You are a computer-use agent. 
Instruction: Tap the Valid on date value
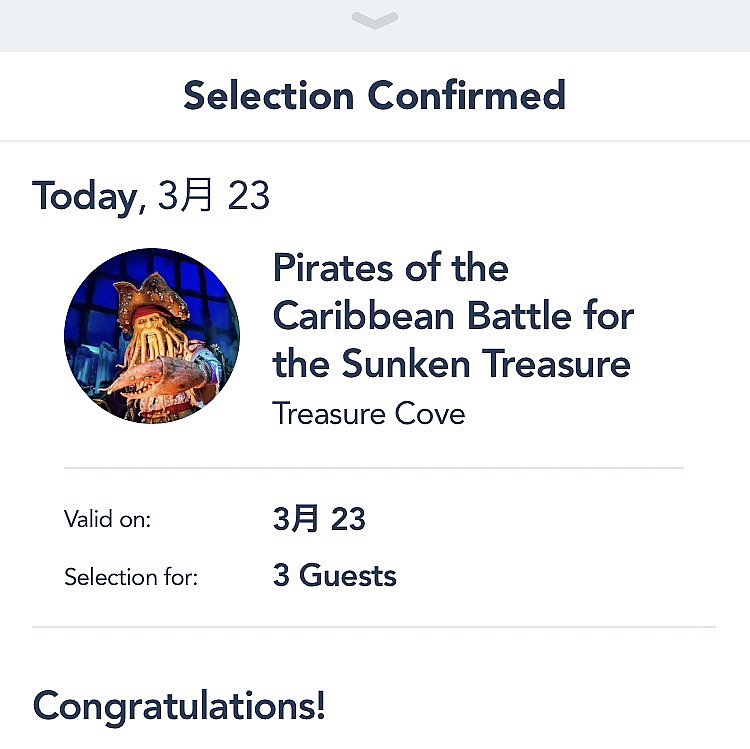coord(319,518)
